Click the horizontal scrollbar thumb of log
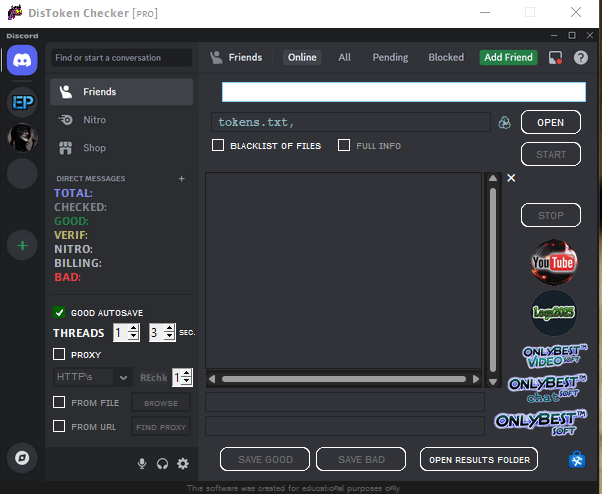 (x=344, y=379)
